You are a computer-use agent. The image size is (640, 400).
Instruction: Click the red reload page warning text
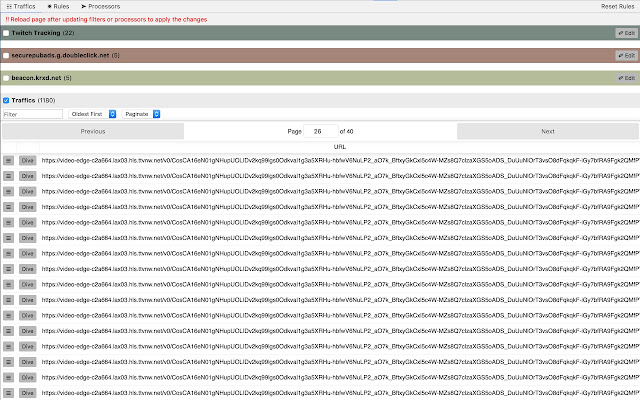point(106,20)
